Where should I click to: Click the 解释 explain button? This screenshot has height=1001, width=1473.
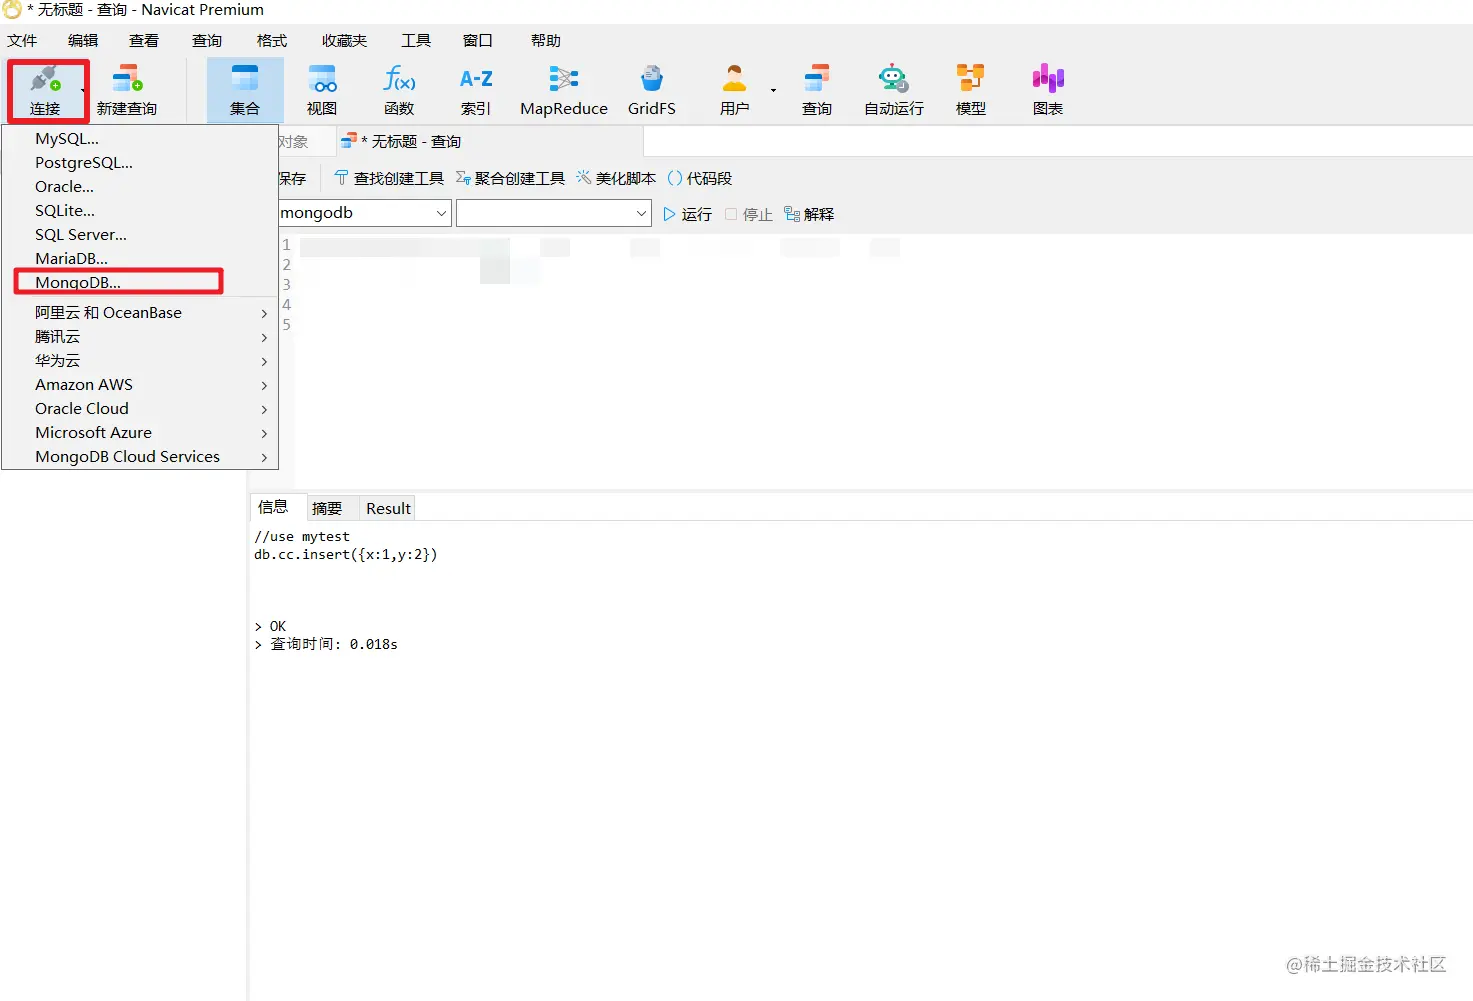point(809,214)
